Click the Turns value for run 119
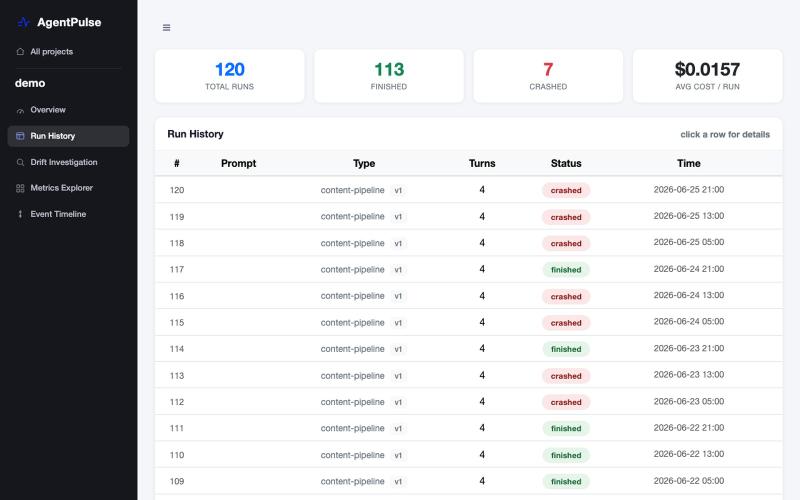 pyautogui.click(x=482, y=216)
